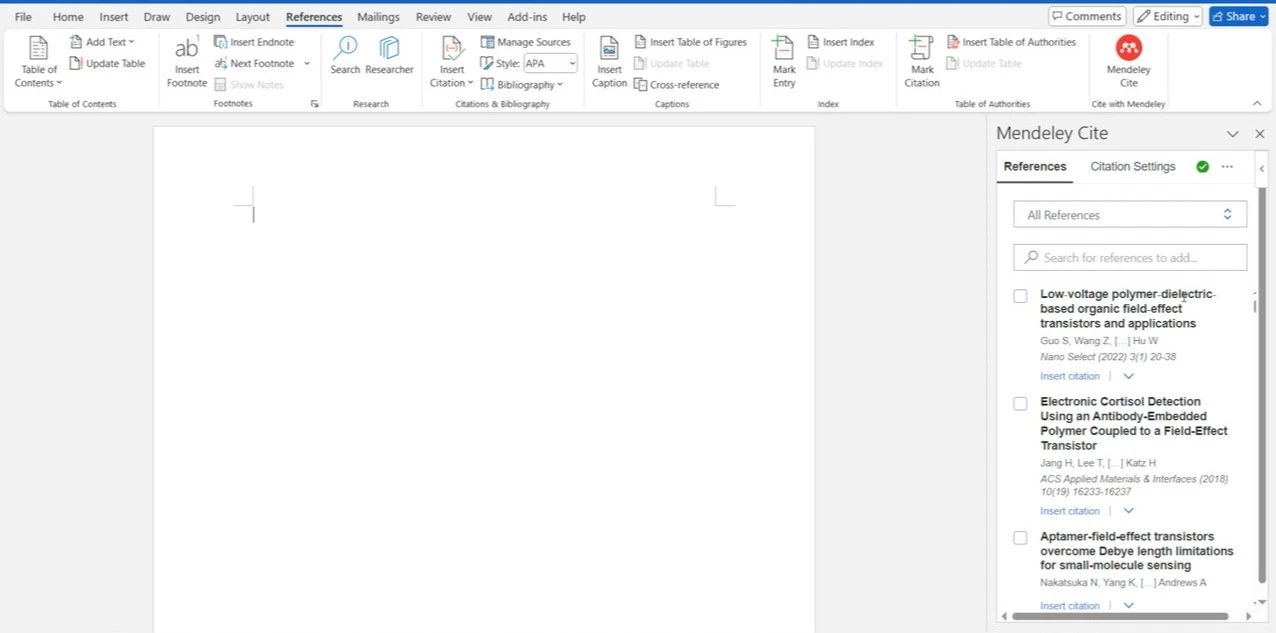Open the Next Footnote dropdown arrow
The image size is (1276, 633).
coord(307,63)
